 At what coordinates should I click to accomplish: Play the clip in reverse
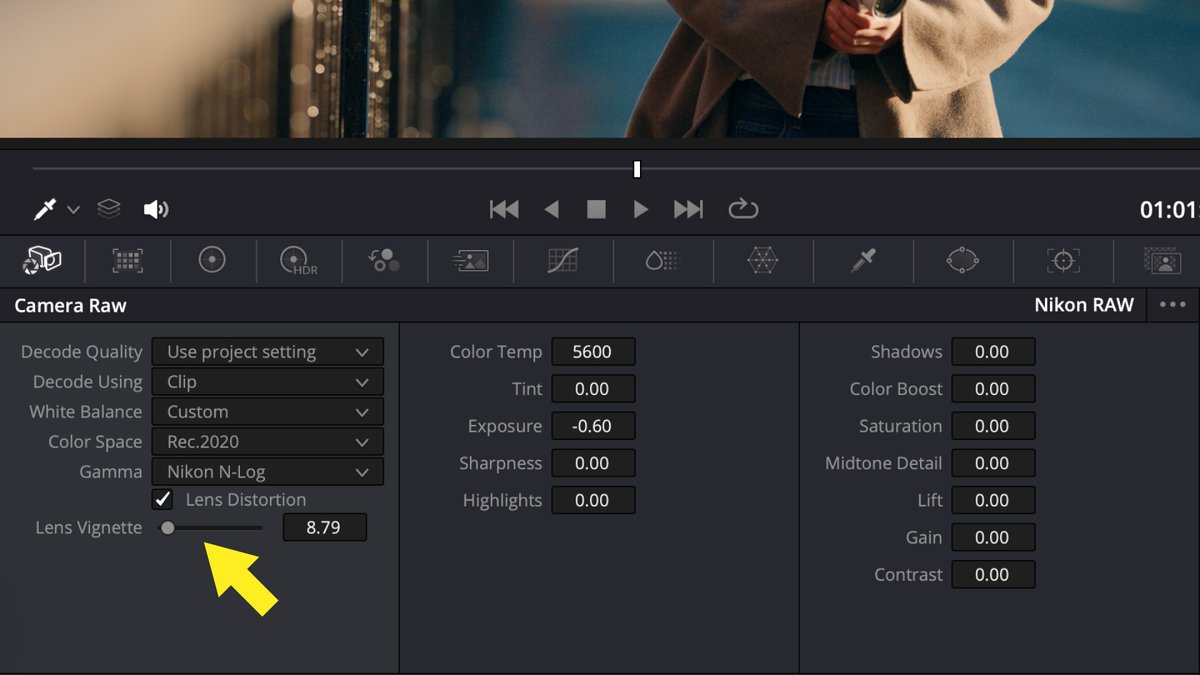551,209
